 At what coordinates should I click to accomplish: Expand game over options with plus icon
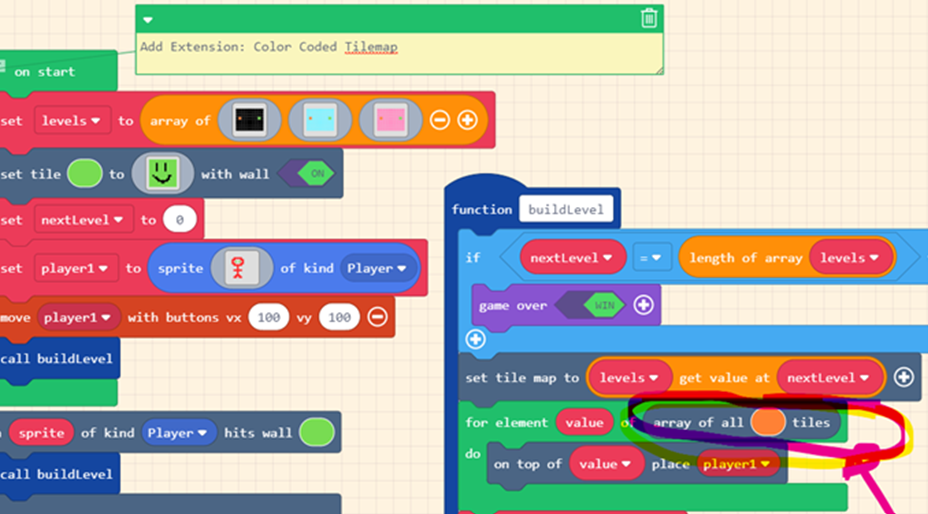[x=643, y=305]
